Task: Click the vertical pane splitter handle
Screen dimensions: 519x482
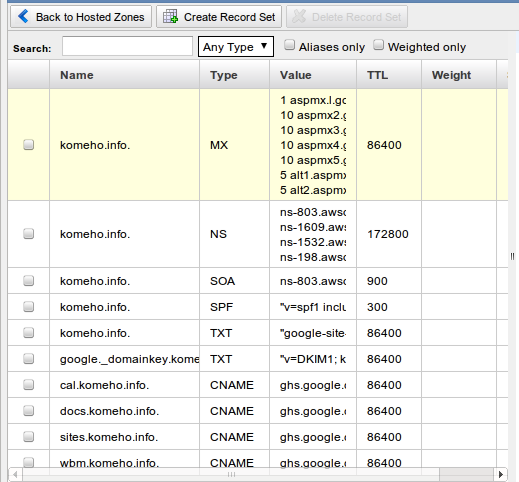Action: [512, 256]
